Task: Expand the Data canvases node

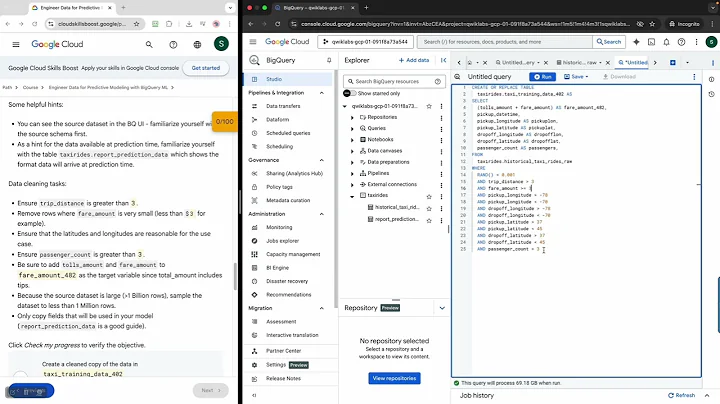Action: coord(352,151)
